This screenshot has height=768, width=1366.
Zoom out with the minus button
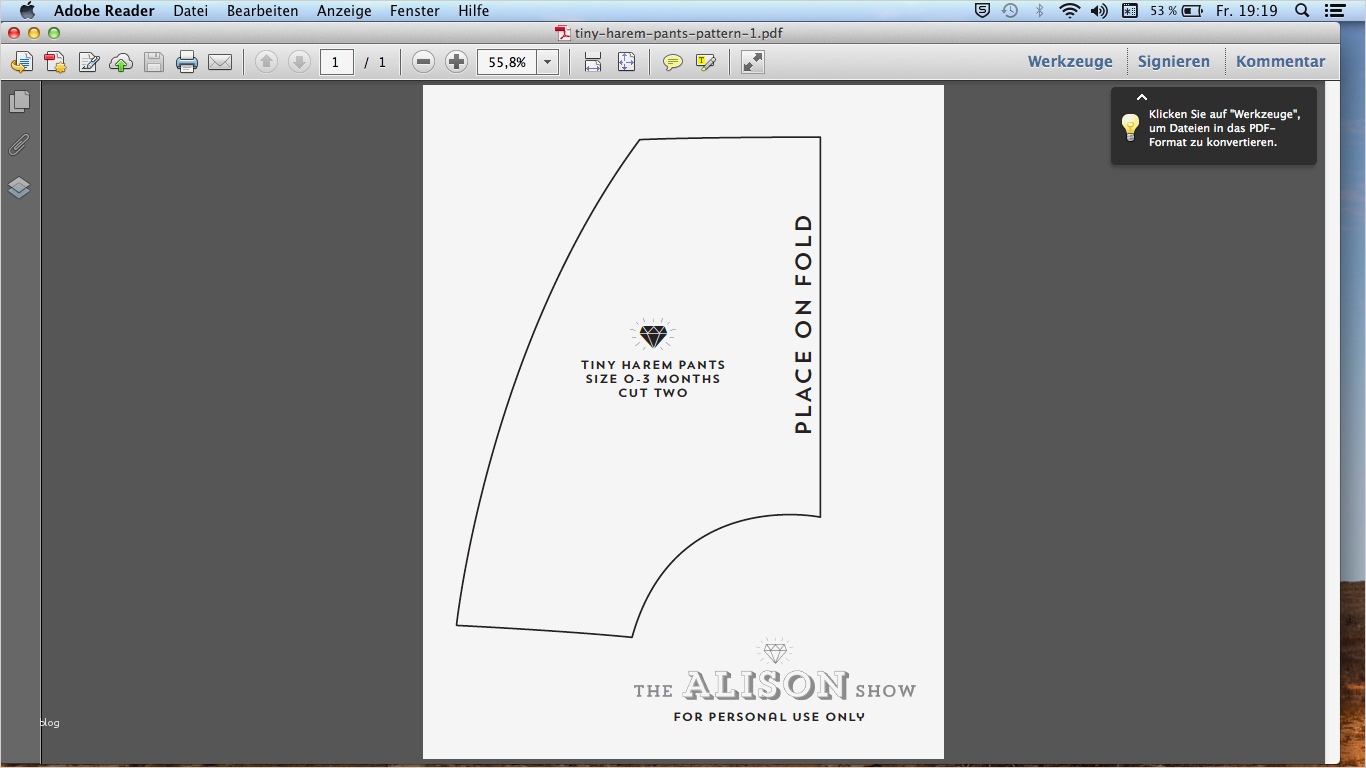[424, 62]
